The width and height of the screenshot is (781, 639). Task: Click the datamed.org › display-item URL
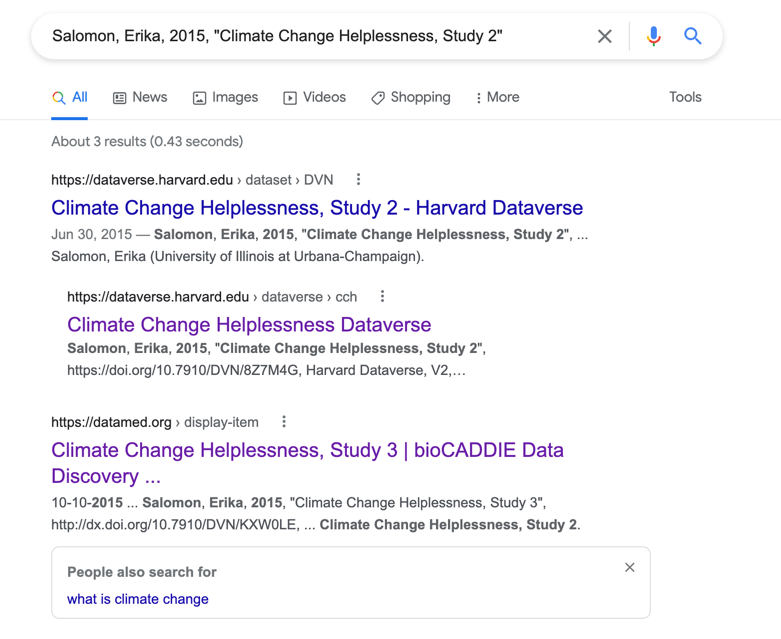click(x=155, y=422)
